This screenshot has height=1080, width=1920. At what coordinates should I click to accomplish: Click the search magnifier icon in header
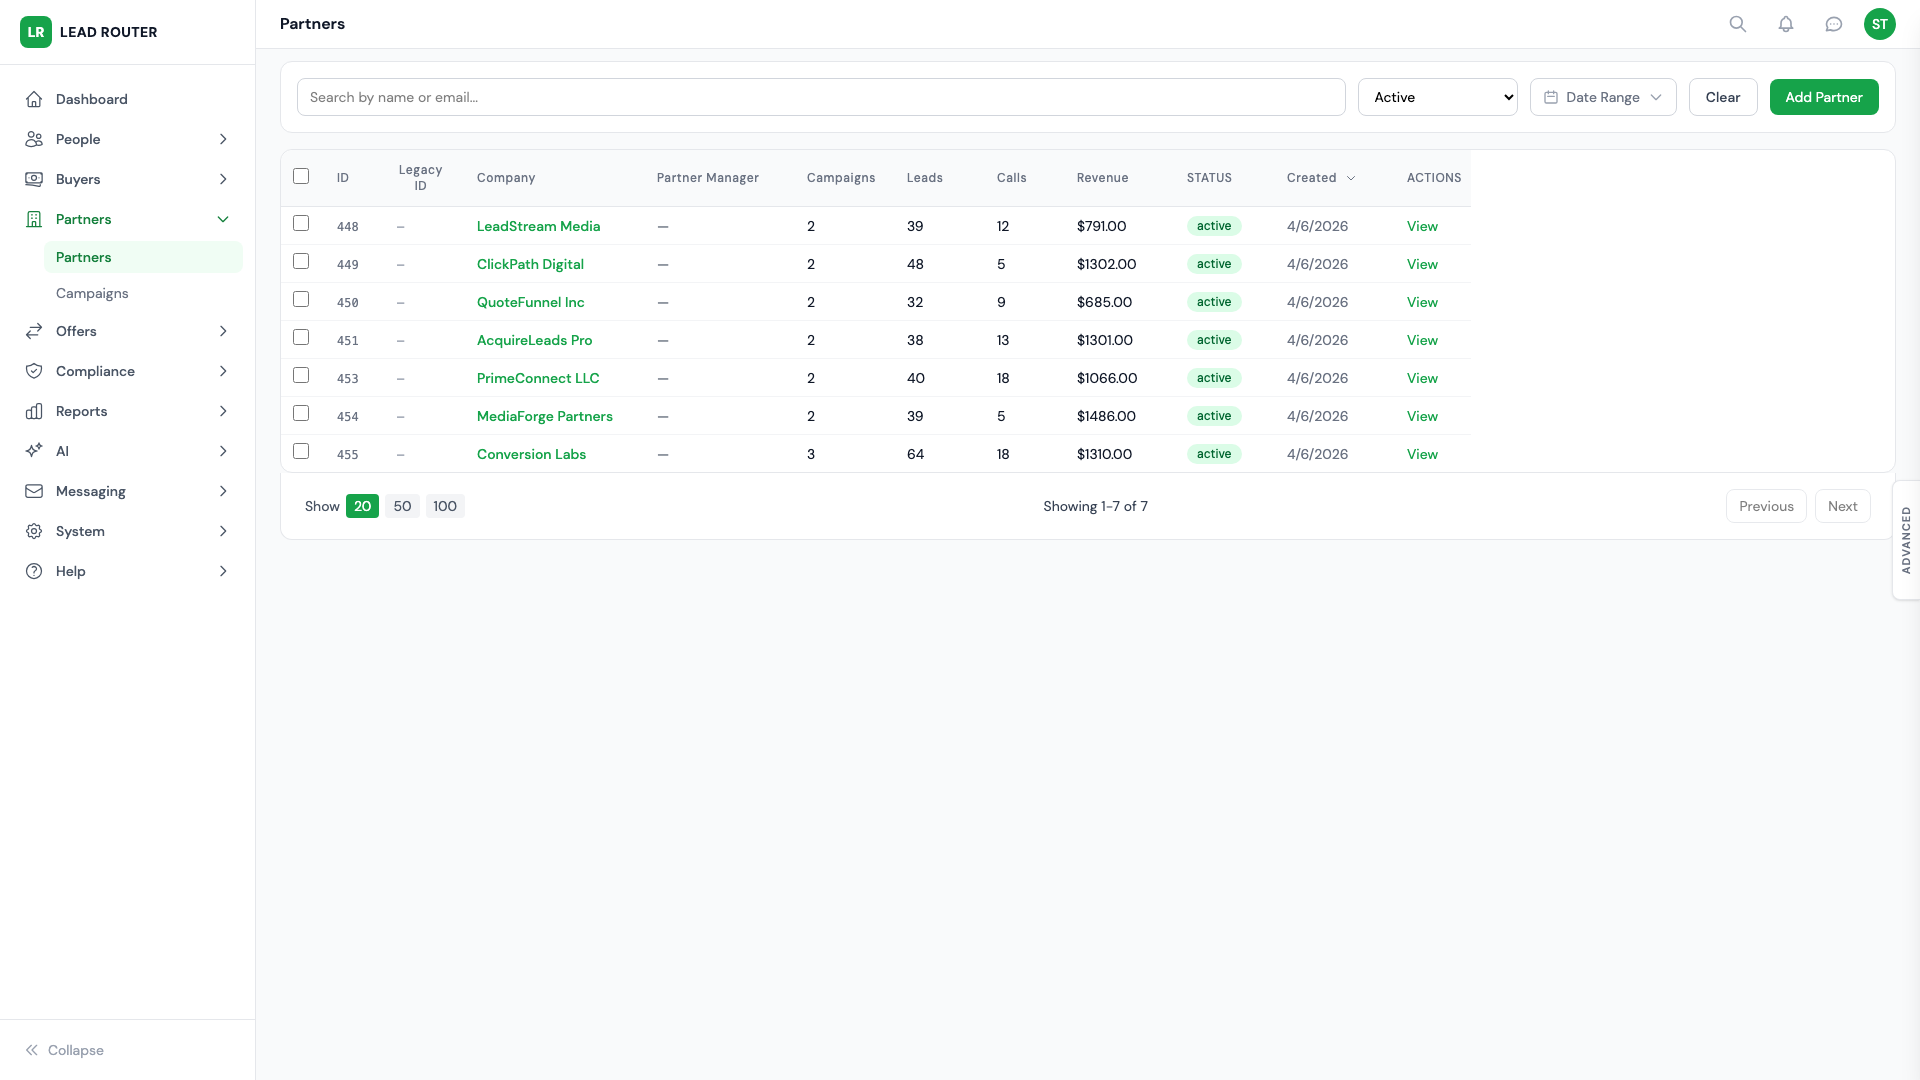pos(1738,24)
